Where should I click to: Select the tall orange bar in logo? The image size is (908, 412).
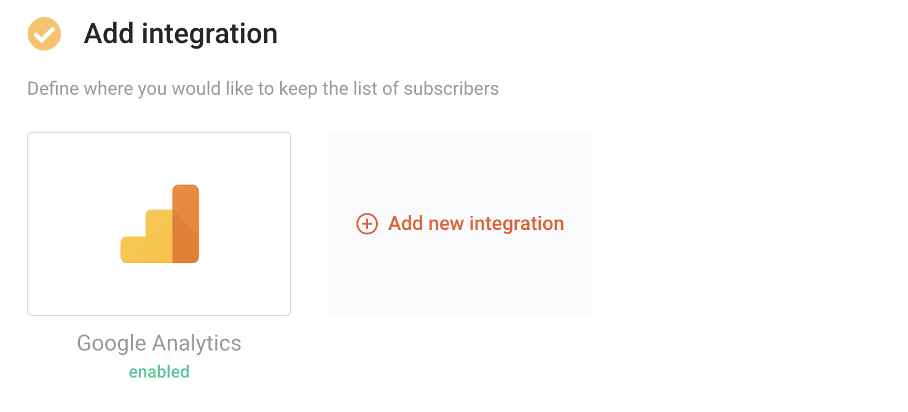[x=186, y=224]
